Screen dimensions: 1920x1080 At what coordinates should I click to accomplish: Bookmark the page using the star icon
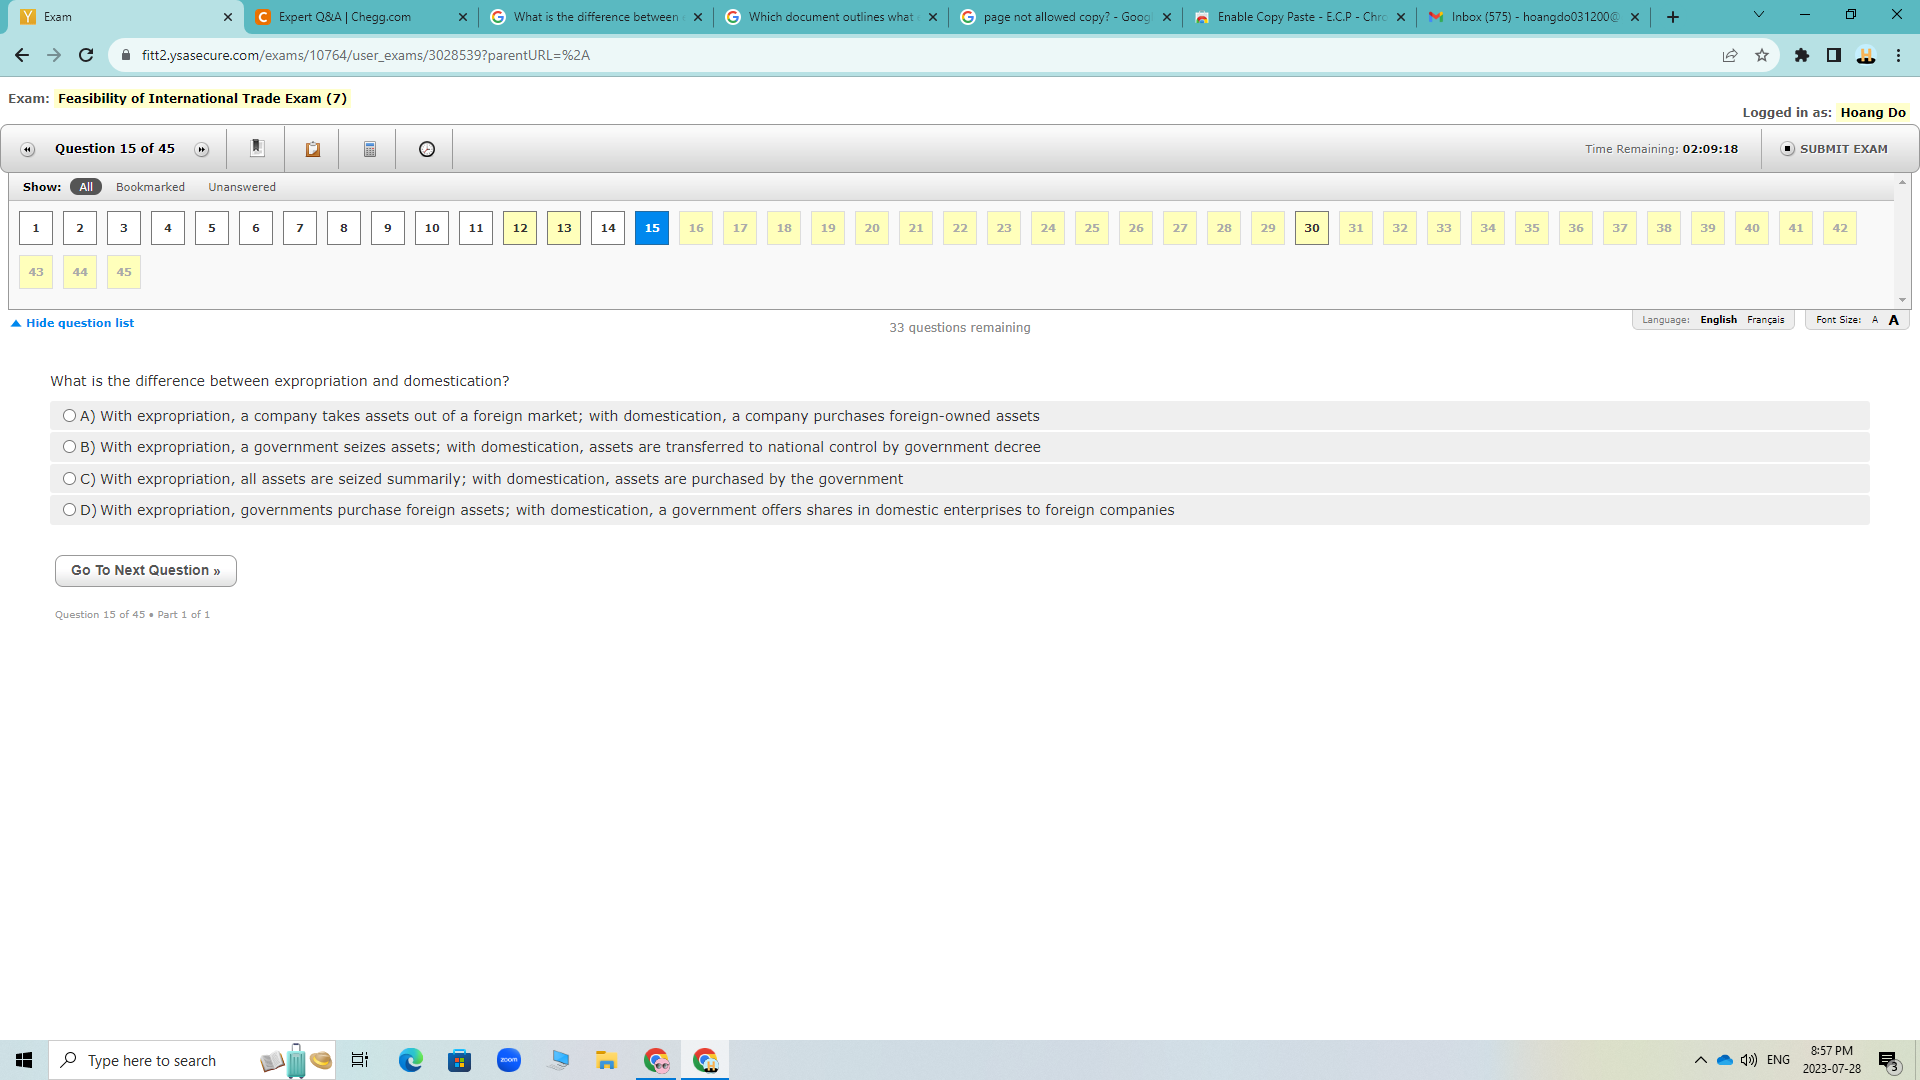1761,55
